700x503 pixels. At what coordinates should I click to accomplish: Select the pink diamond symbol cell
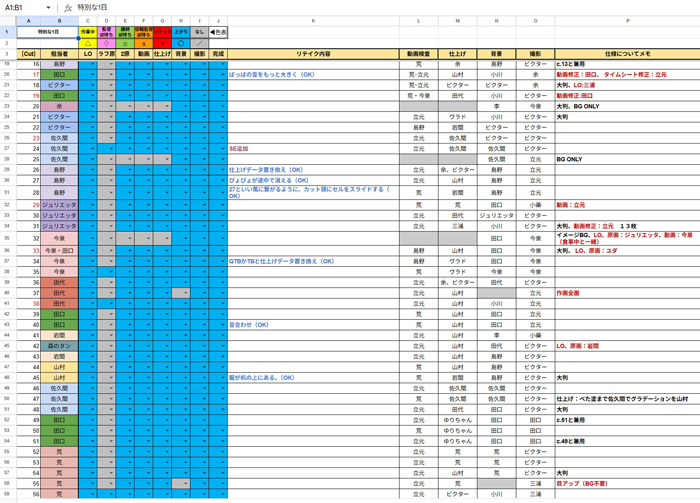pos(106,43)
